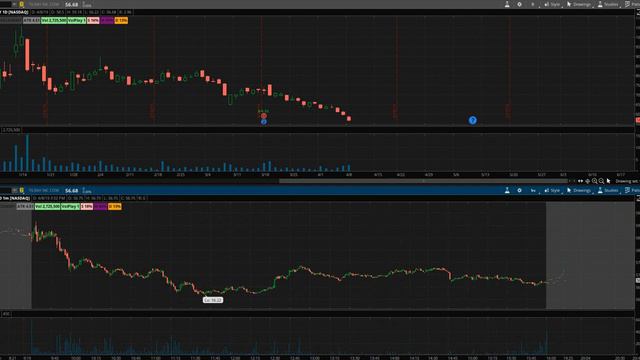The image size is (640, 360).
Task: Open the Studies menu on lower chart
Action: tap(608, 190)
